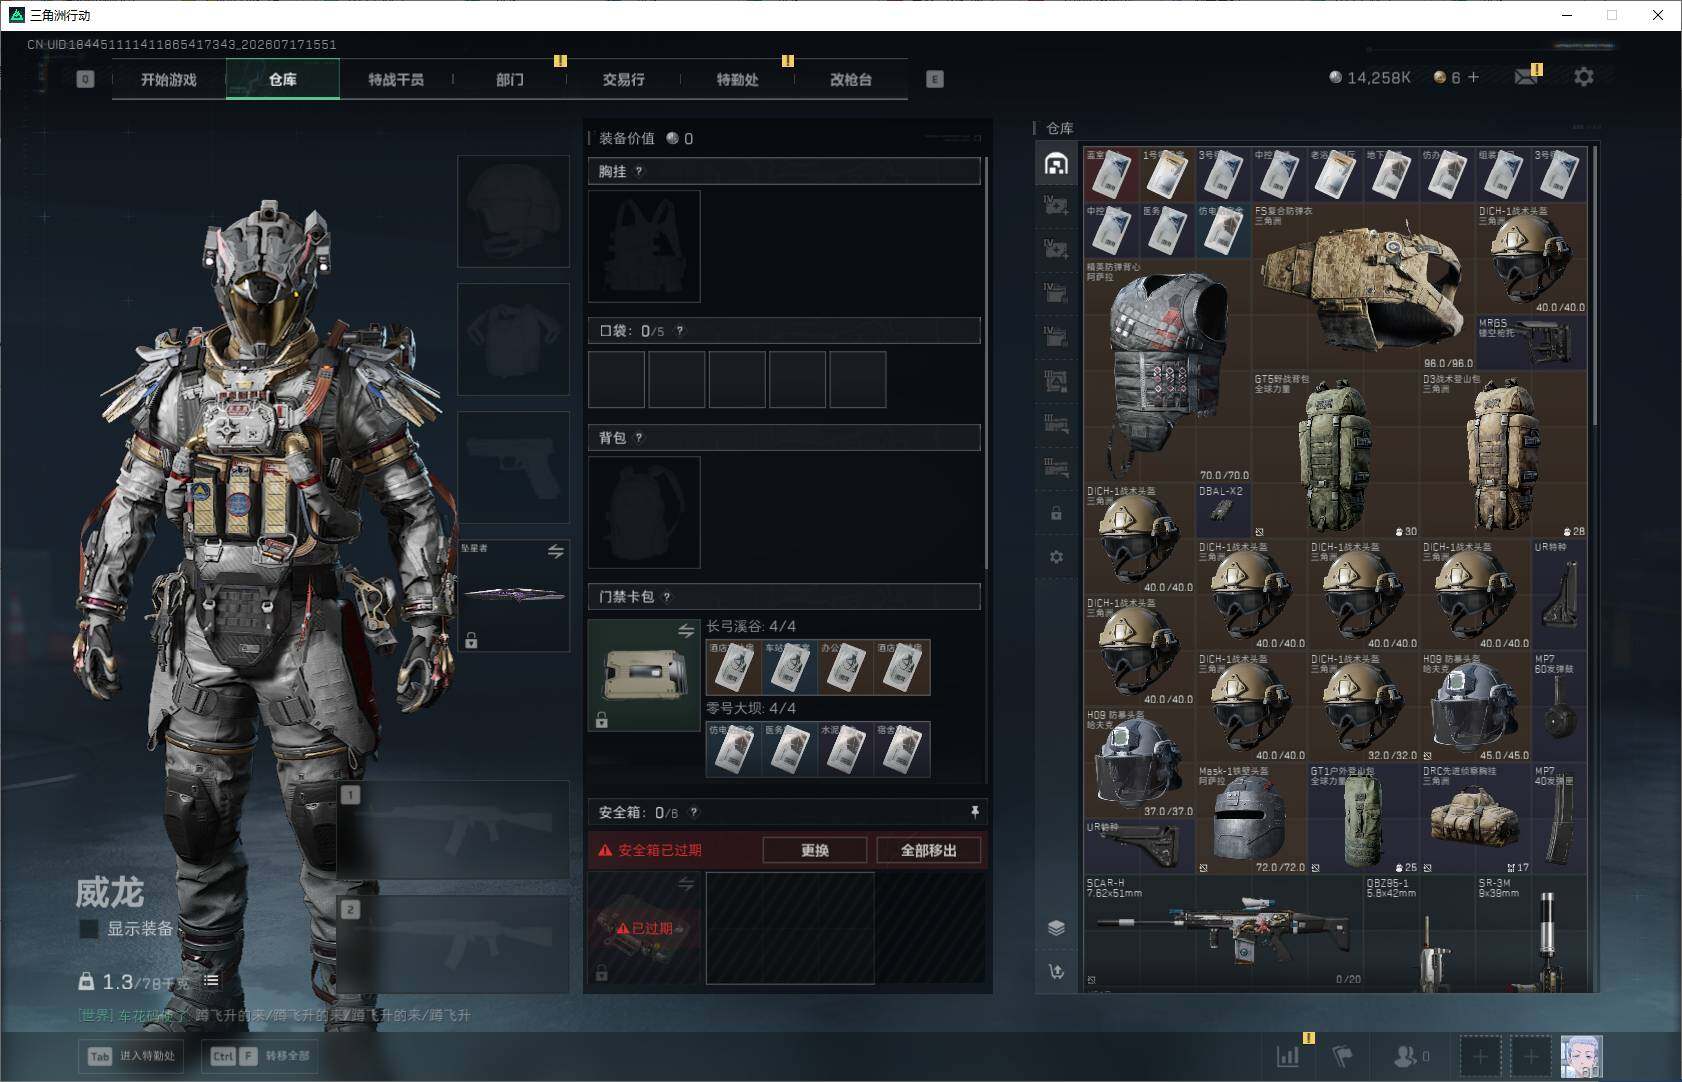Click the 全部移出 button
Screen dimensions: 1682x1082
[x=929, y=850]
